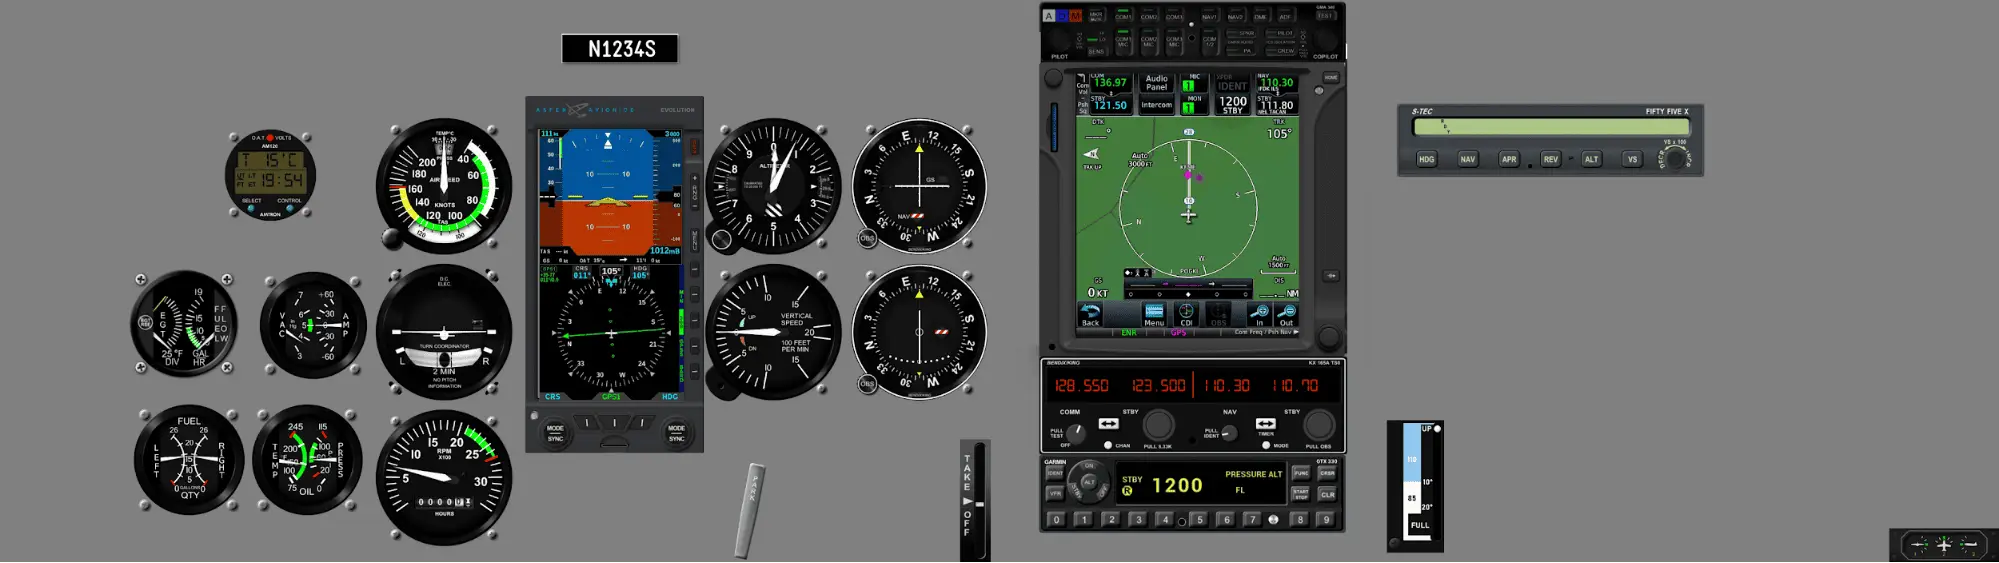Select the XPDR 1200 STBY field on the GTN

[x=1232, y=104]
